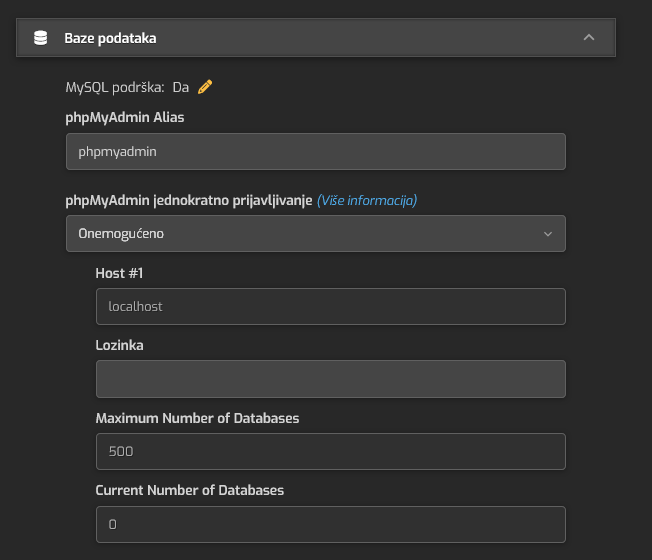This screenshot has height=560, width=652.
Task: Click the Host #1 label
Action: 119,273
